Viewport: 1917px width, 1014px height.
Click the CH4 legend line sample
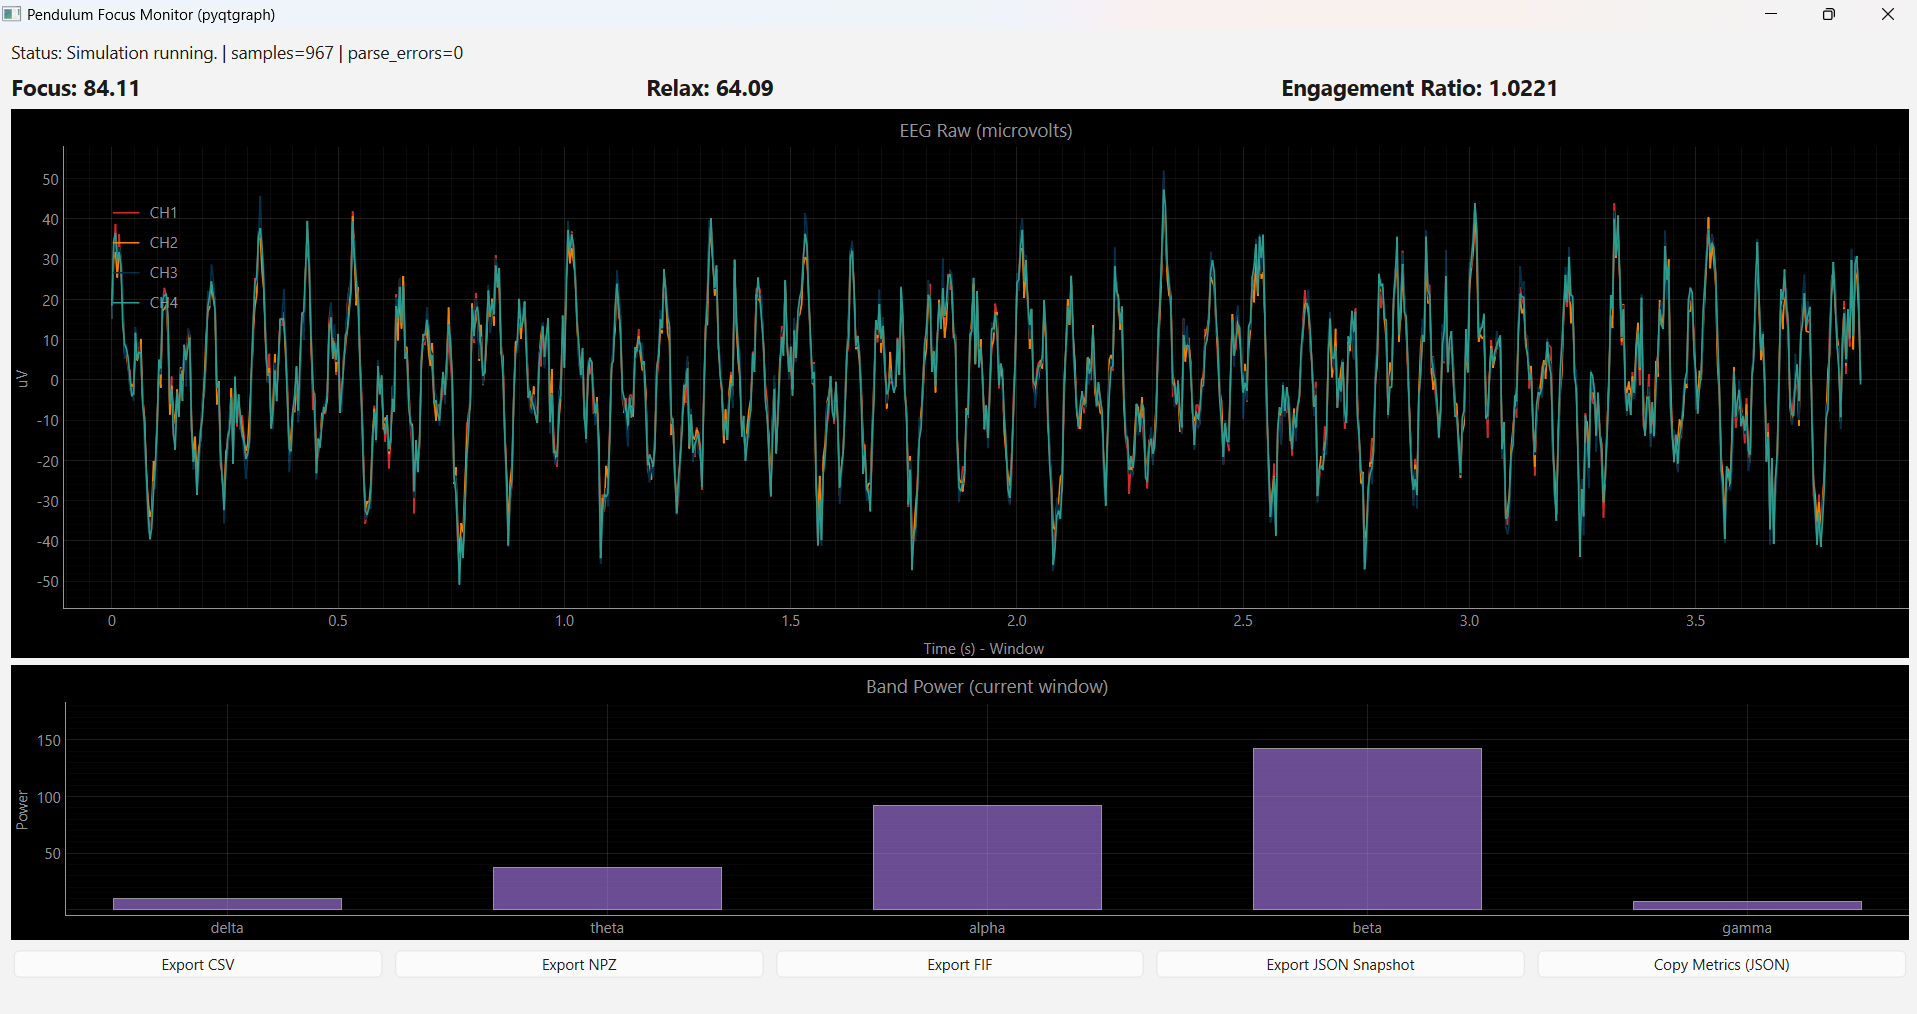(126, 303)
